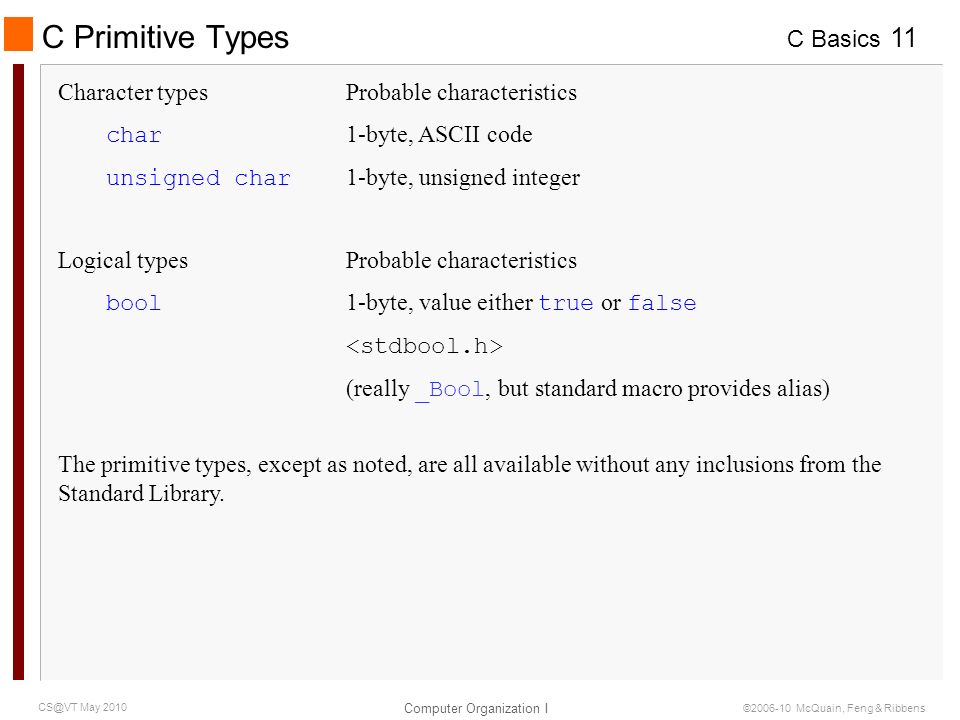Click 'Computer Organization I' footer label
Image resolution: width=960 pixels, height=720 pixels.
[x=476, y=708]
